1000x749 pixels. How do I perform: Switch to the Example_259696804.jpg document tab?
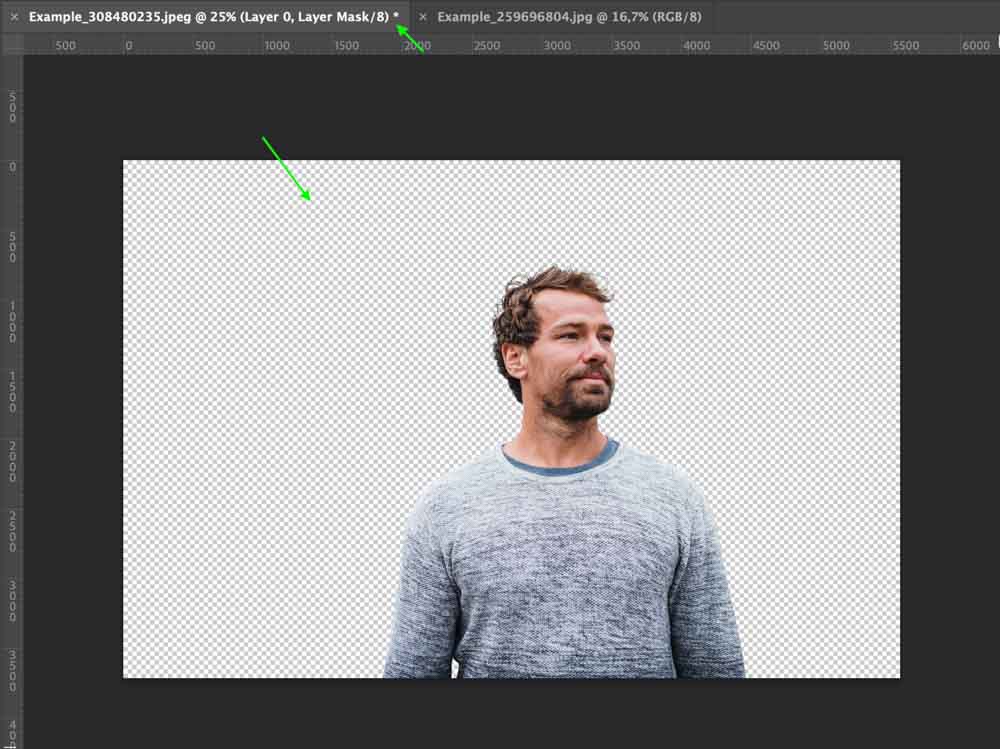point(568,17)
